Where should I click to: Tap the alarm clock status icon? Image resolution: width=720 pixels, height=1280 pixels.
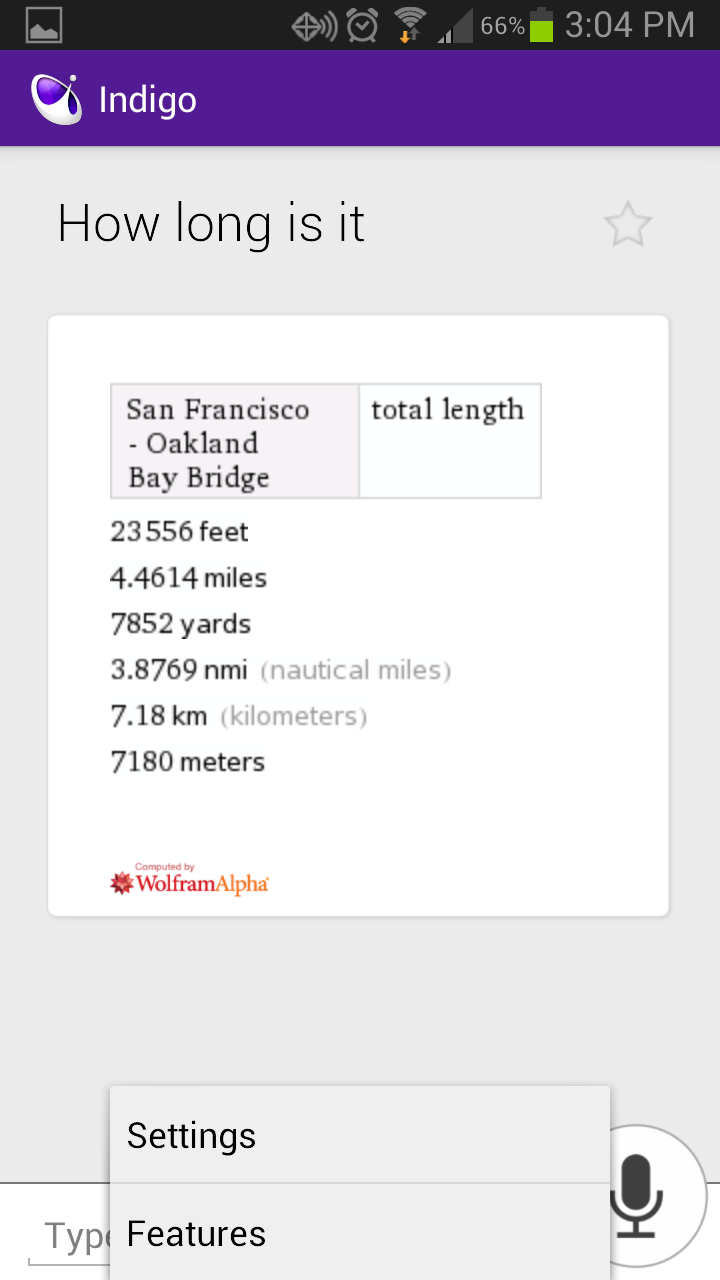[x=363, y=25]
